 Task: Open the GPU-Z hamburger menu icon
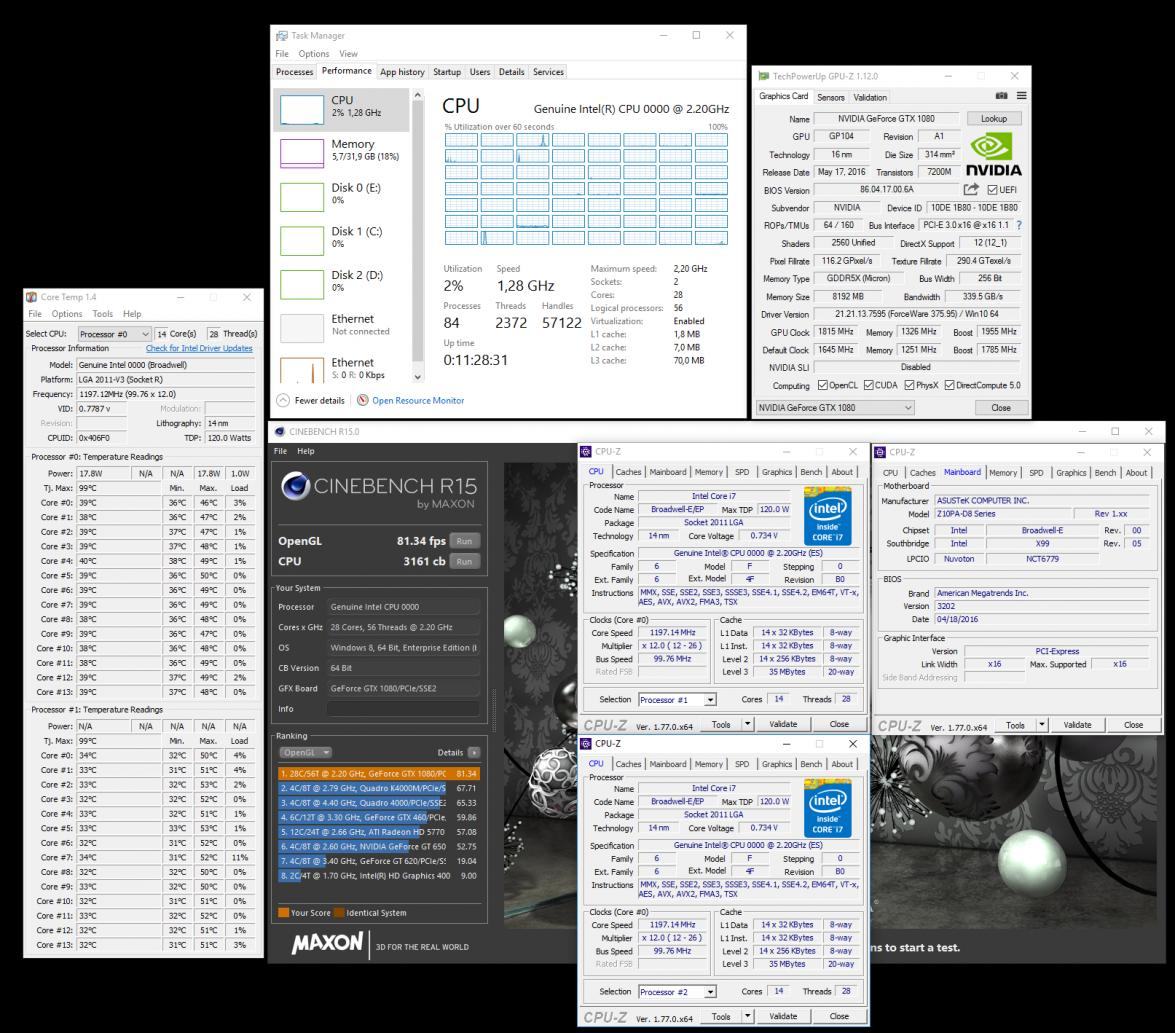(1021, 96)
